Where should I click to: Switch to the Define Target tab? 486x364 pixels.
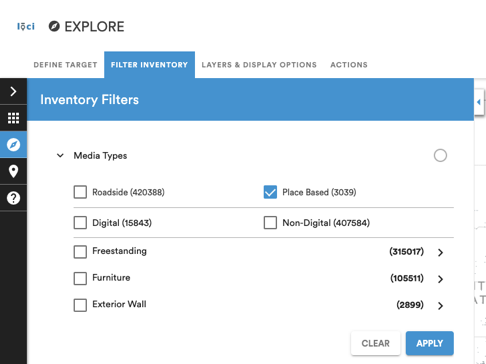[x=65, y=65]
